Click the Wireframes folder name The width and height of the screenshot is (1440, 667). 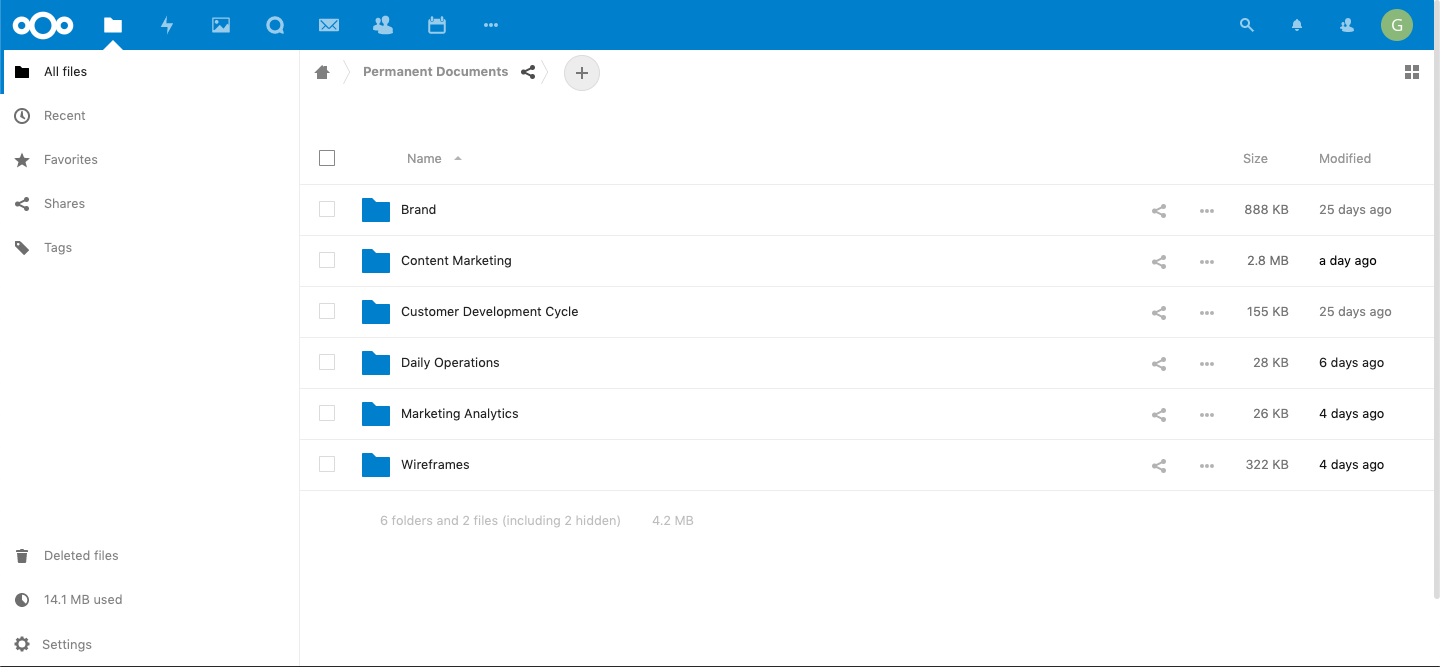(x=435, y=465)
